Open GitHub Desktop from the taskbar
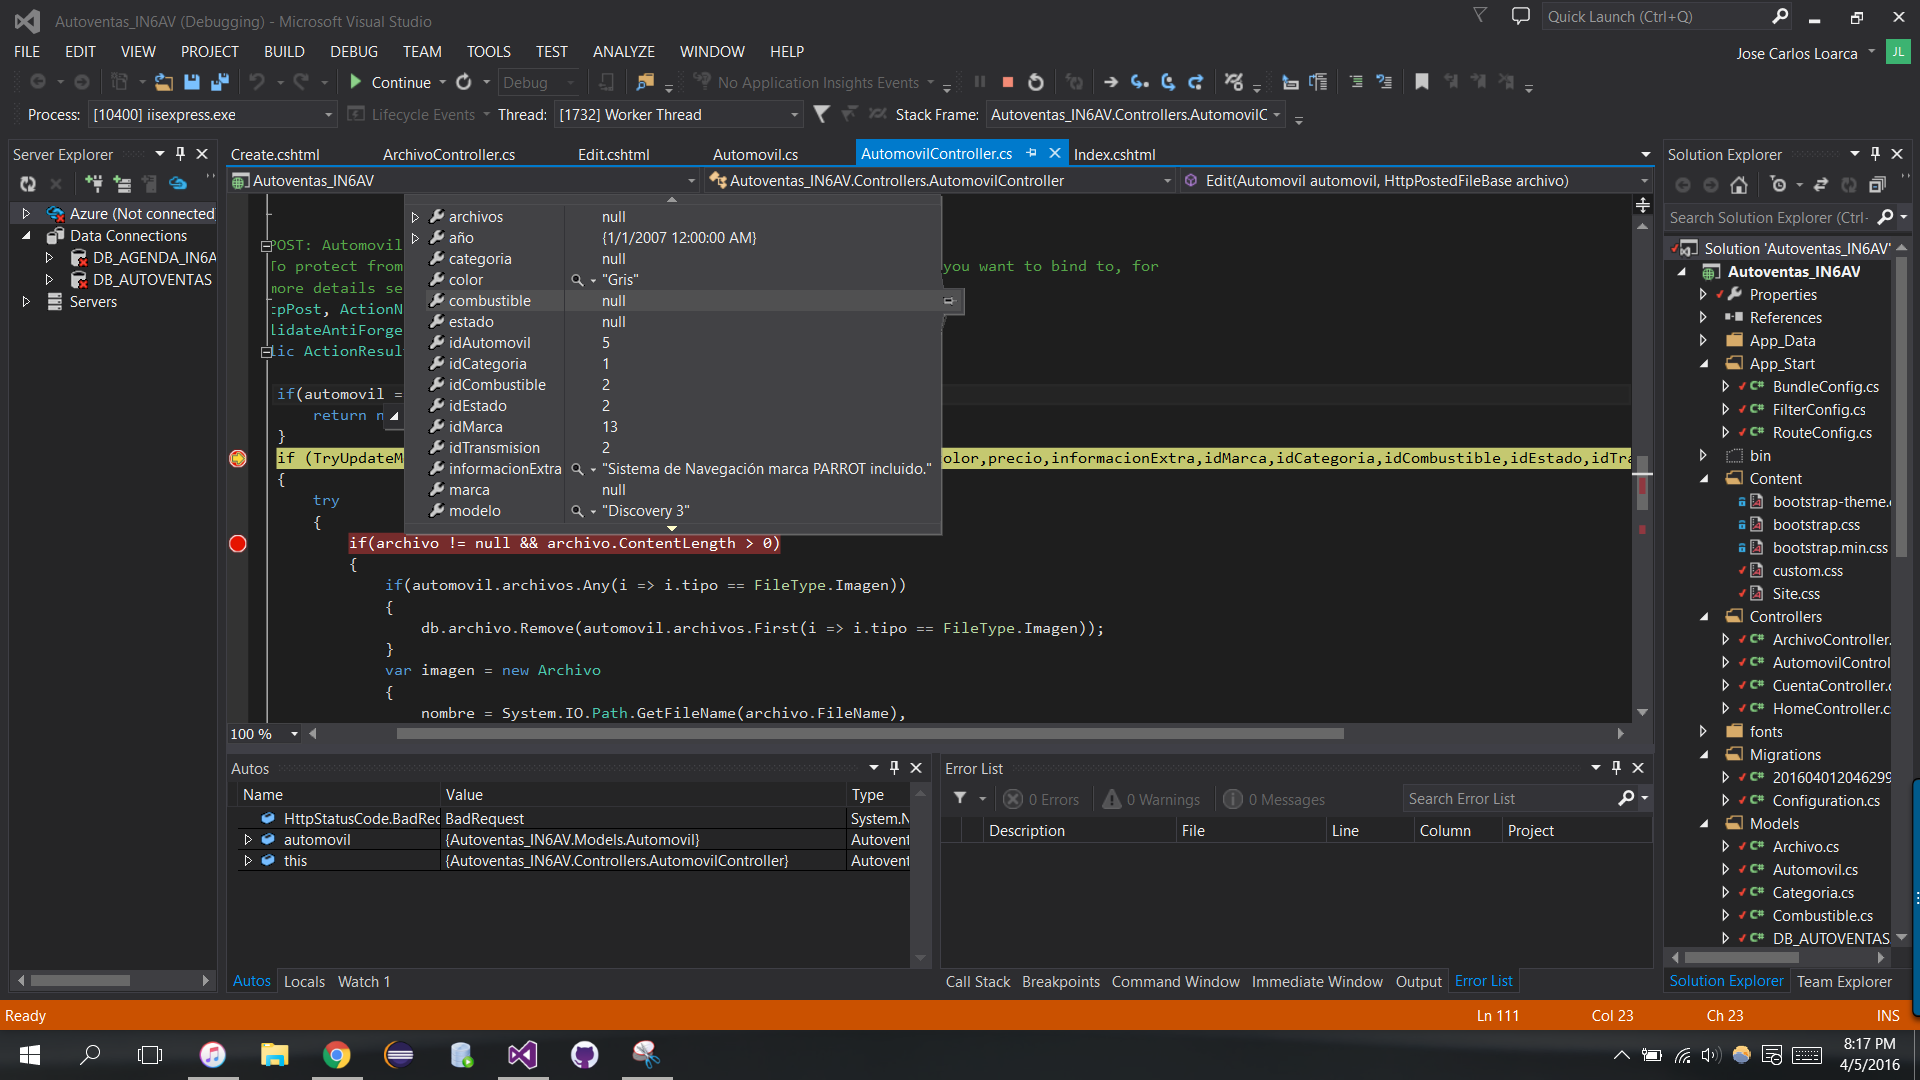 pos(584,1055)
